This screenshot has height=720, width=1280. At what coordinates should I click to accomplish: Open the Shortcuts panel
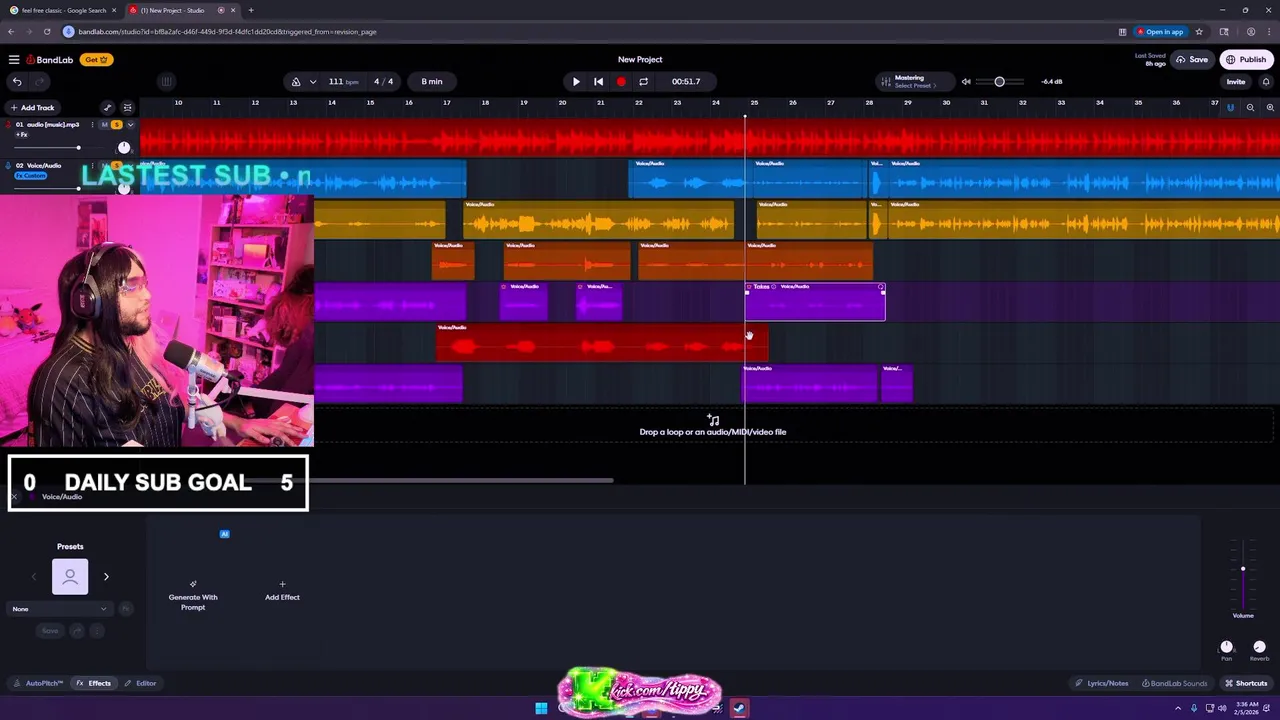pyautogui.click(x=1246, y=683)
